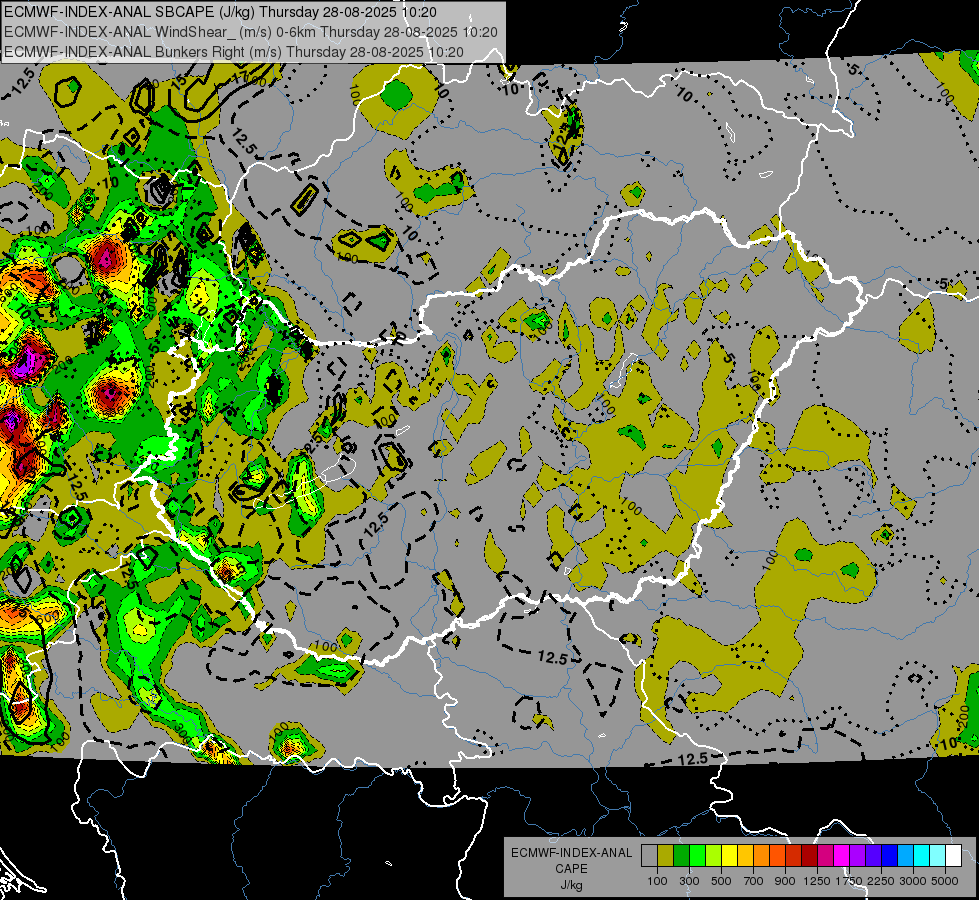Choose the dark red swatch before 1250
The width and height of the screenshot is (979, 900).
(x=810, y=855)
